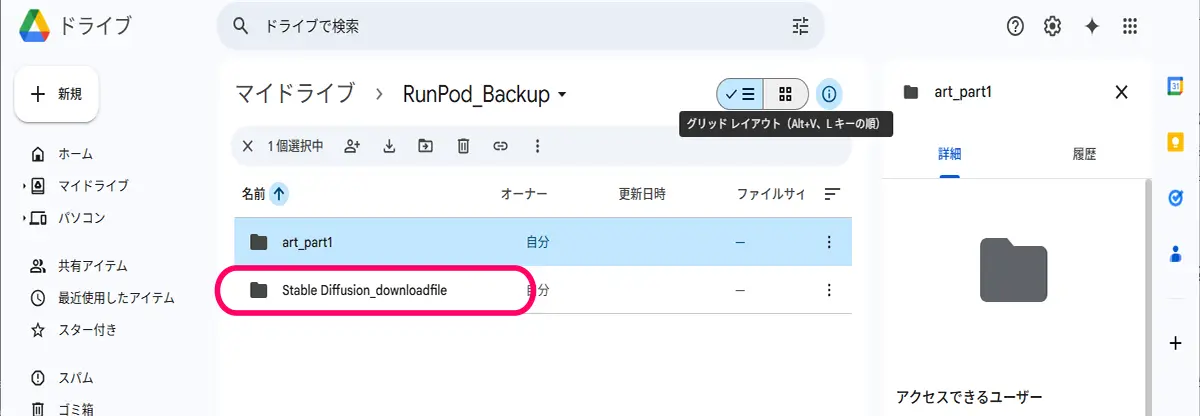Click the 更新日時 column header

click(642, 194)
